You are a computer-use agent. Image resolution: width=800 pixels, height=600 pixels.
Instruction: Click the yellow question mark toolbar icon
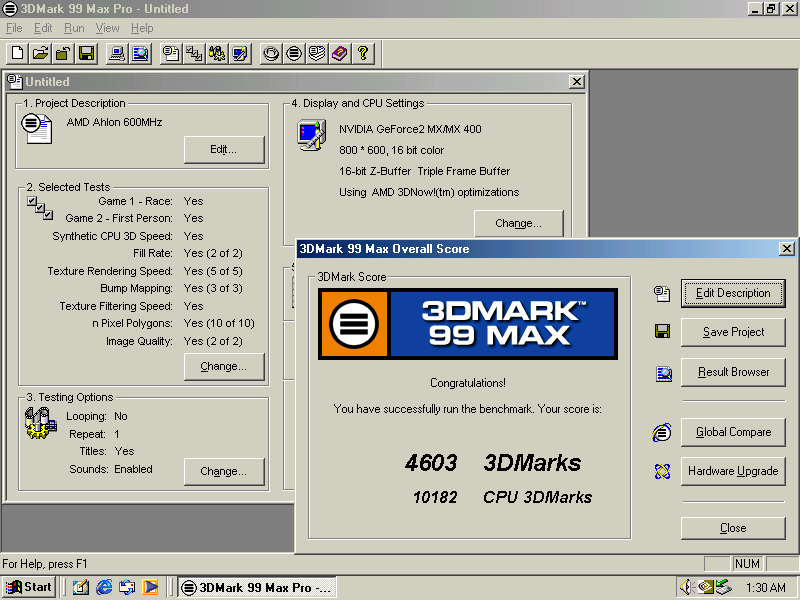pyautogui.click(x=363, y=53)
